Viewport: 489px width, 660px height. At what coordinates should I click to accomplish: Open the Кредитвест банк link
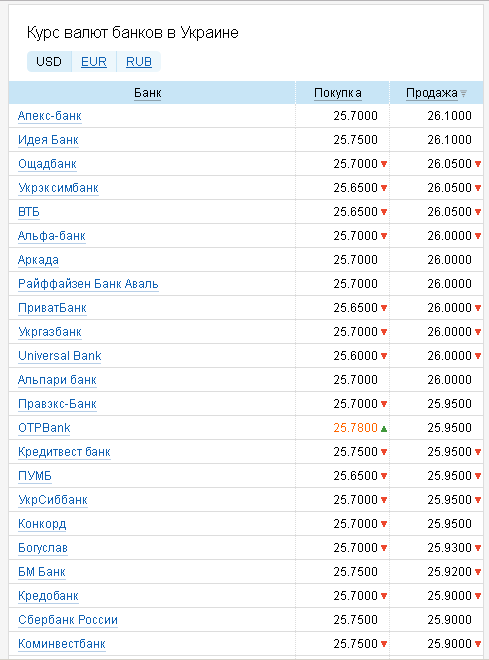64,452
